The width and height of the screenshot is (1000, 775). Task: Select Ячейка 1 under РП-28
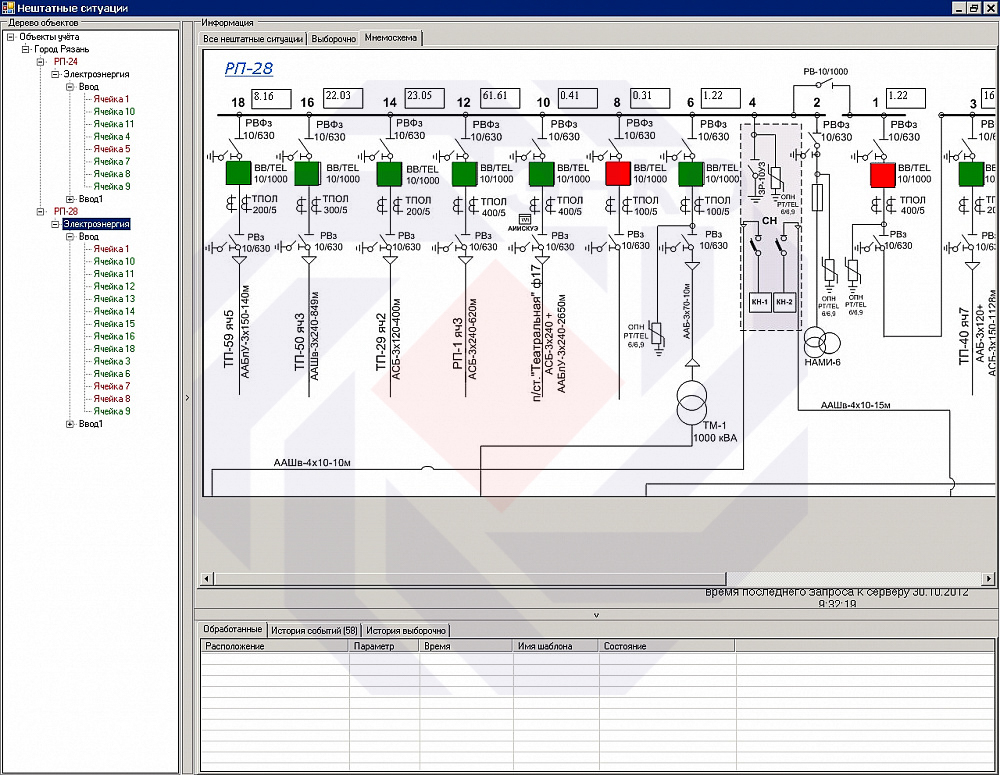111,249
